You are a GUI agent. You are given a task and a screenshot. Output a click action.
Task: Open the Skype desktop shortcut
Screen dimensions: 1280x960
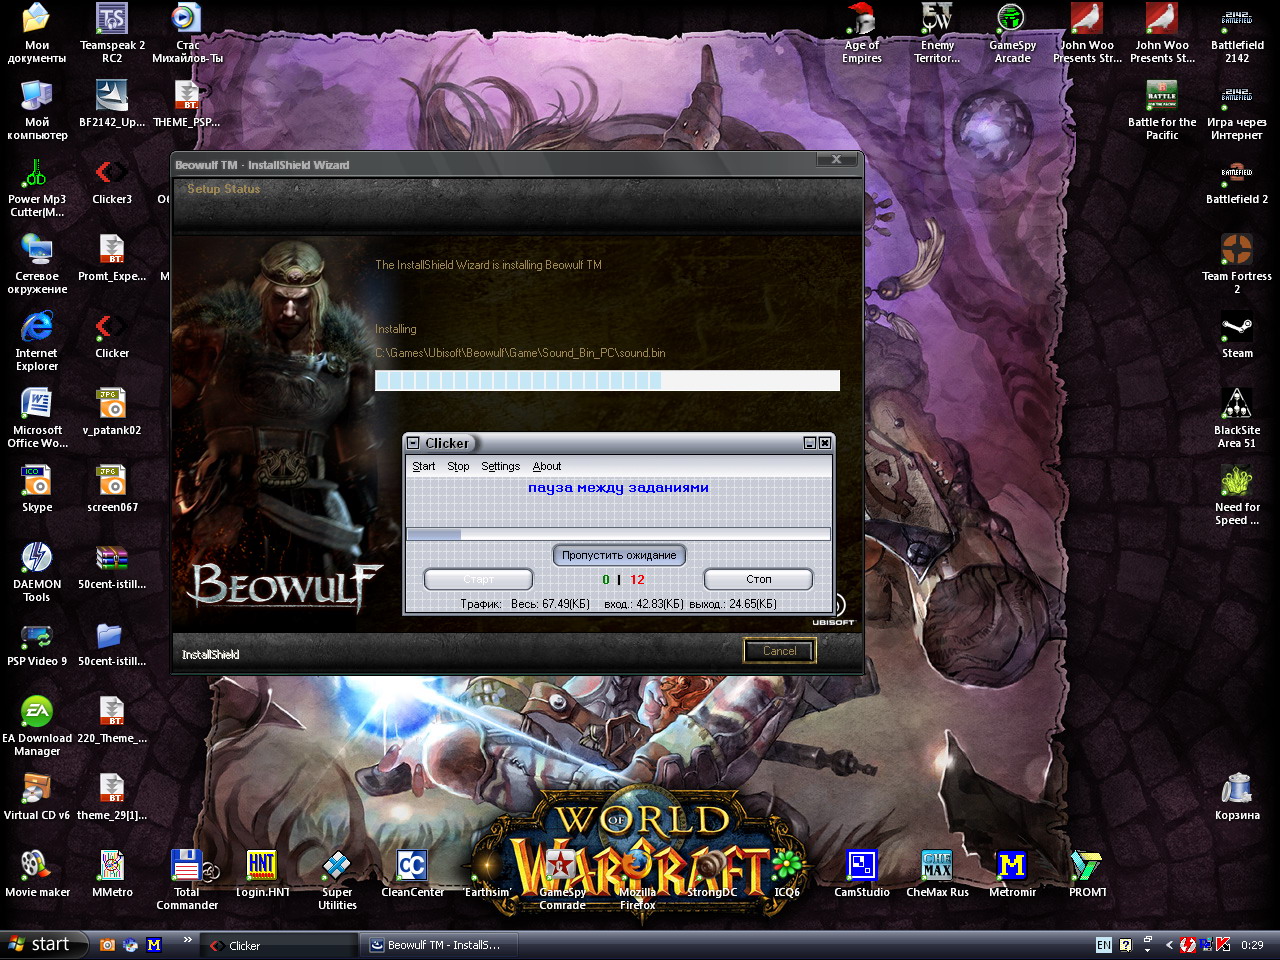pyautogui.click(x=37, y=483)
